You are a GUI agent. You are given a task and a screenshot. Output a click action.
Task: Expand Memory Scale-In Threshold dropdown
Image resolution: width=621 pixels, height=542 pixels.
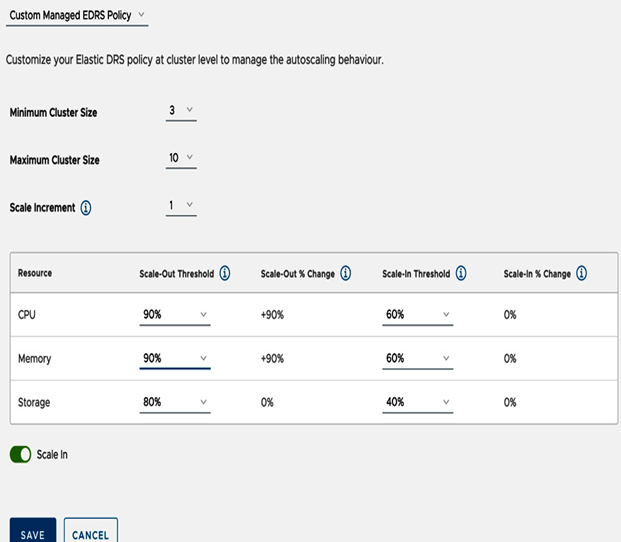pyautogui.click(x=417, y=359)
